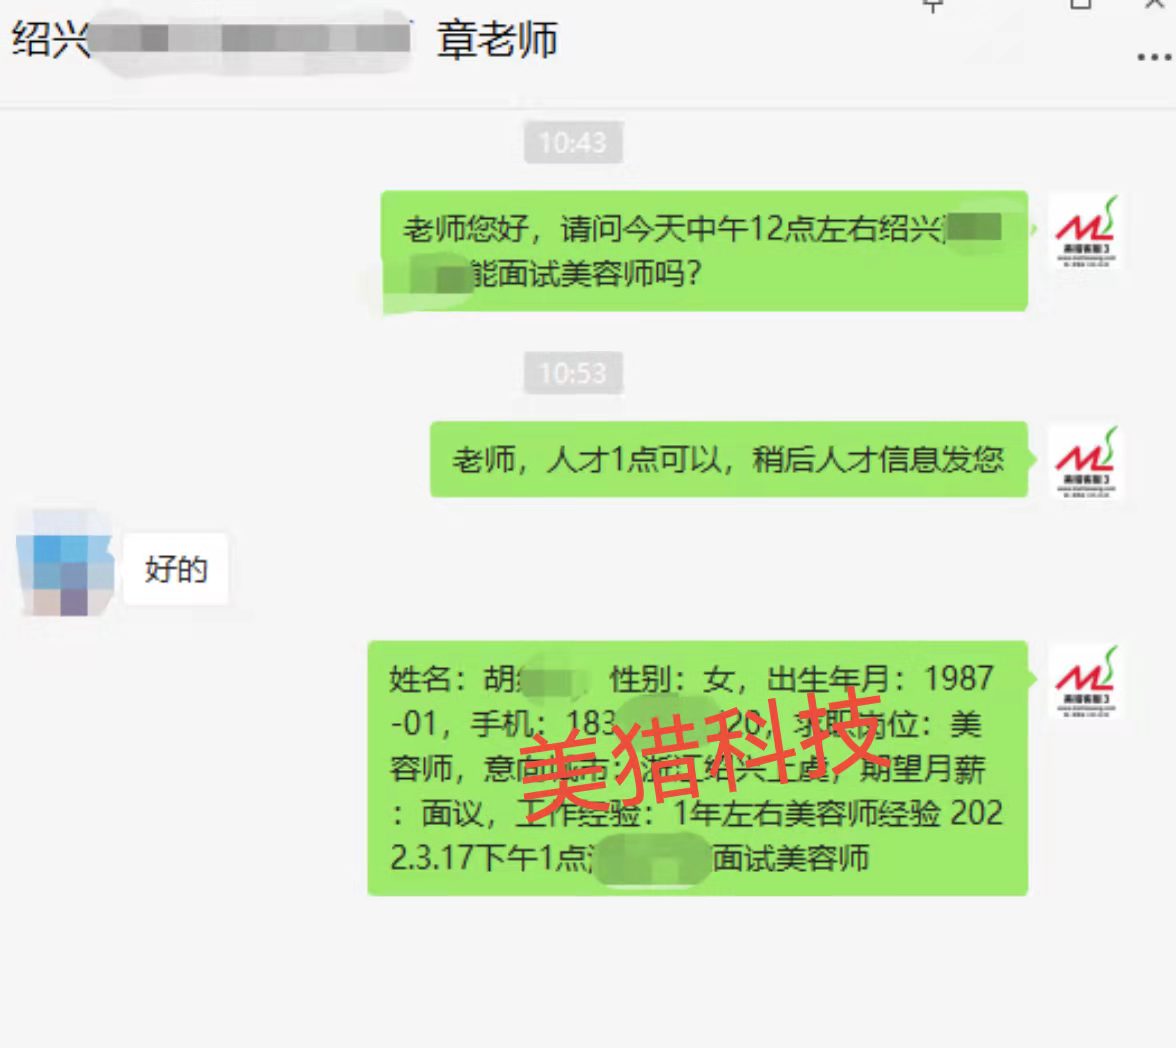Click the 章老师 chat title
Screen dimensions: 1176x1048
(497, 40)
